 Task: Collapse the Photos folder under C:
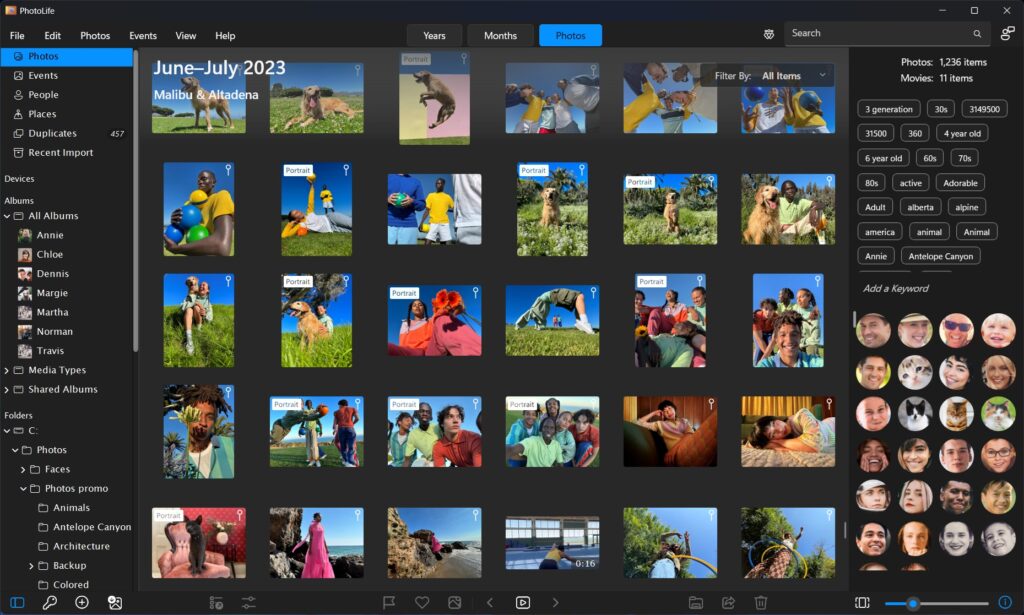15,450
